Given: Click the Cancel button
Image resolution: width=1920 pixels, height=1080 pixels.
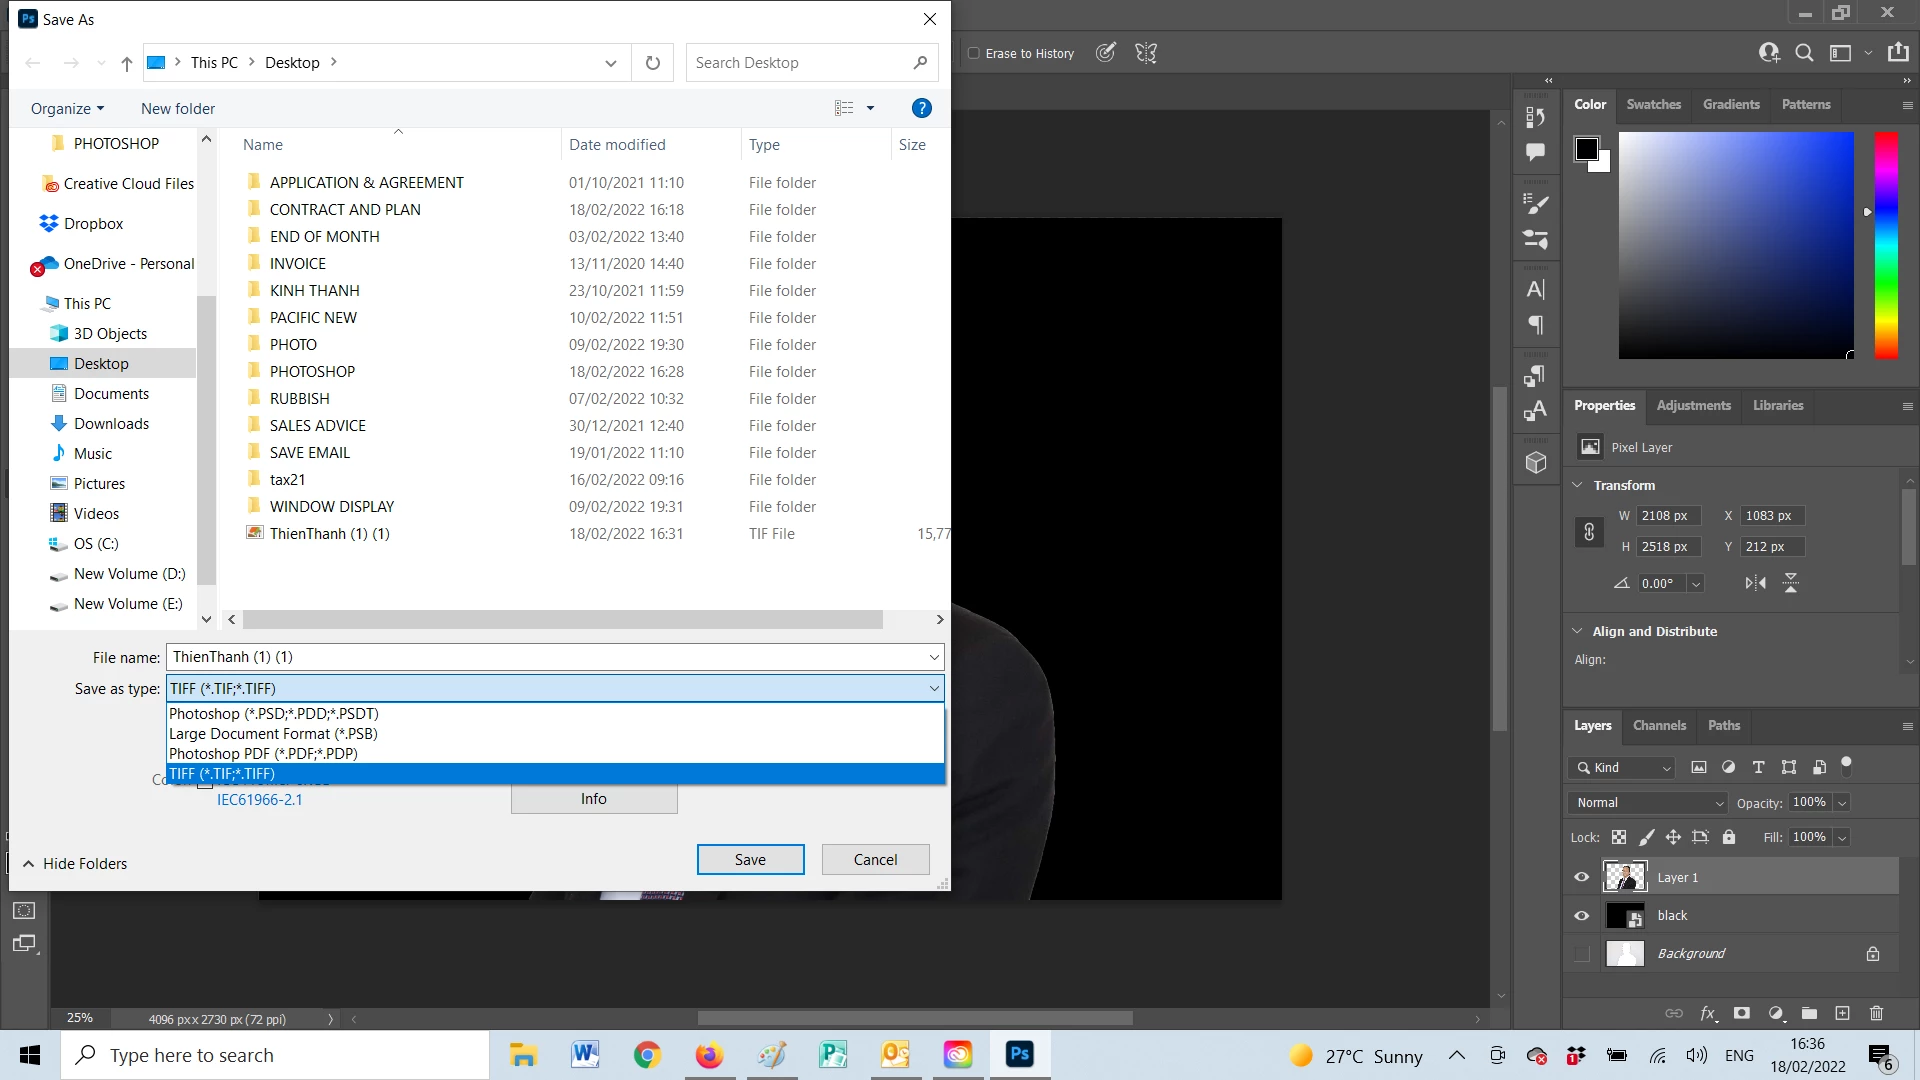Looking at the screenshot, I should [875, 860].
